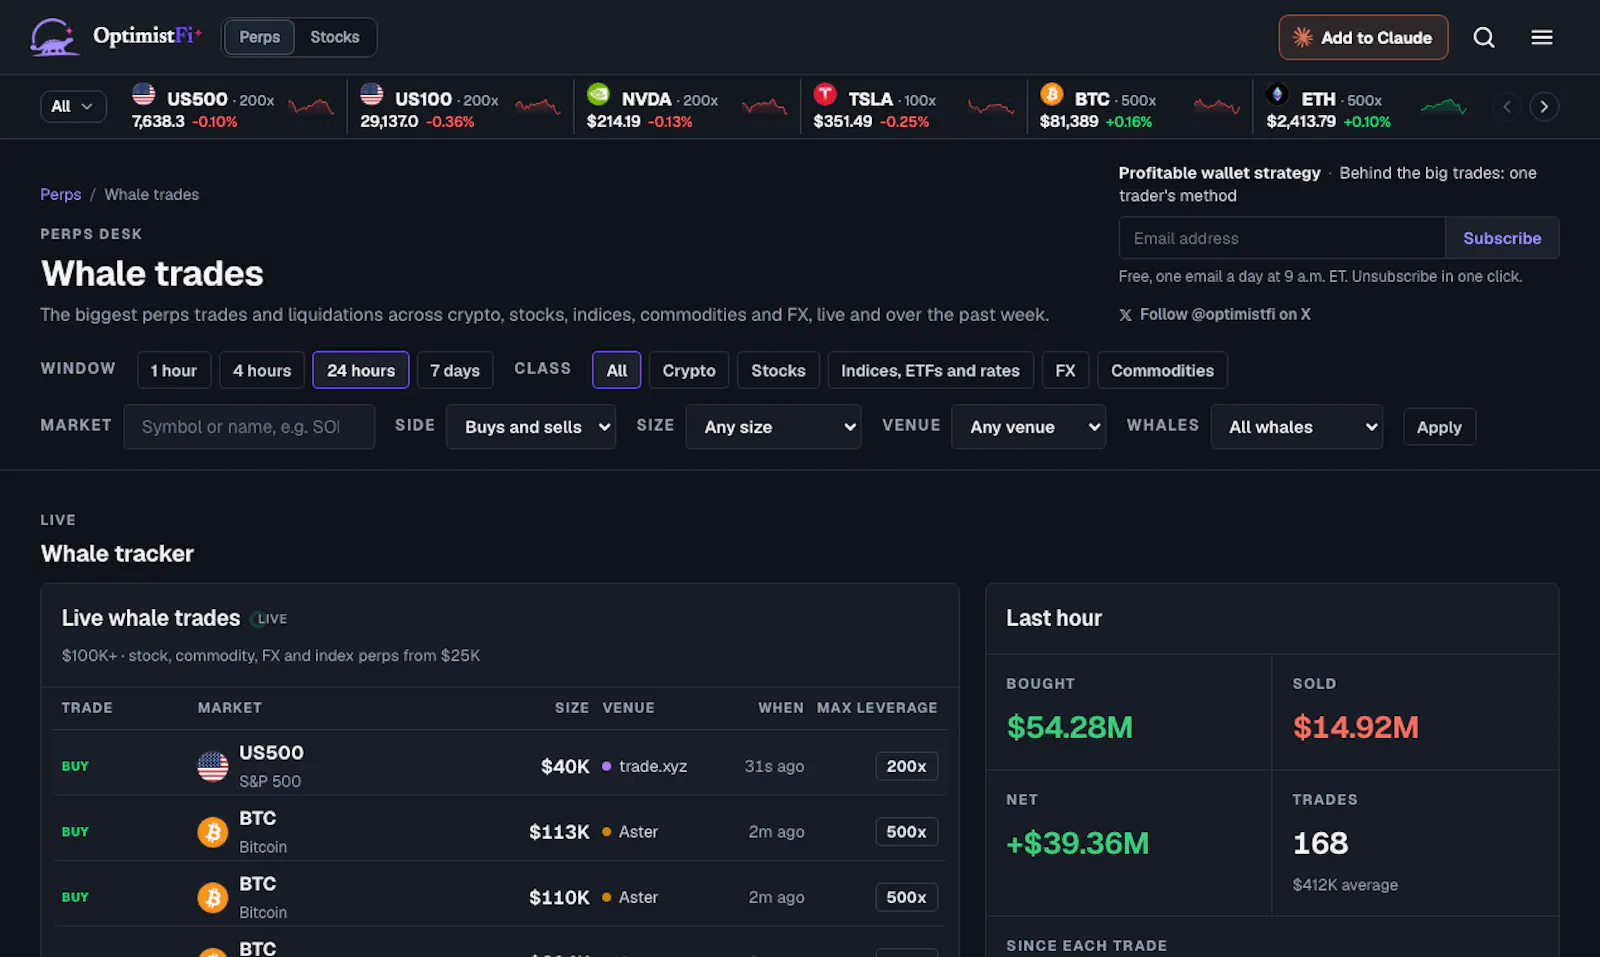Click 200x leverage badge on US500 row

(x=906, y=766)
